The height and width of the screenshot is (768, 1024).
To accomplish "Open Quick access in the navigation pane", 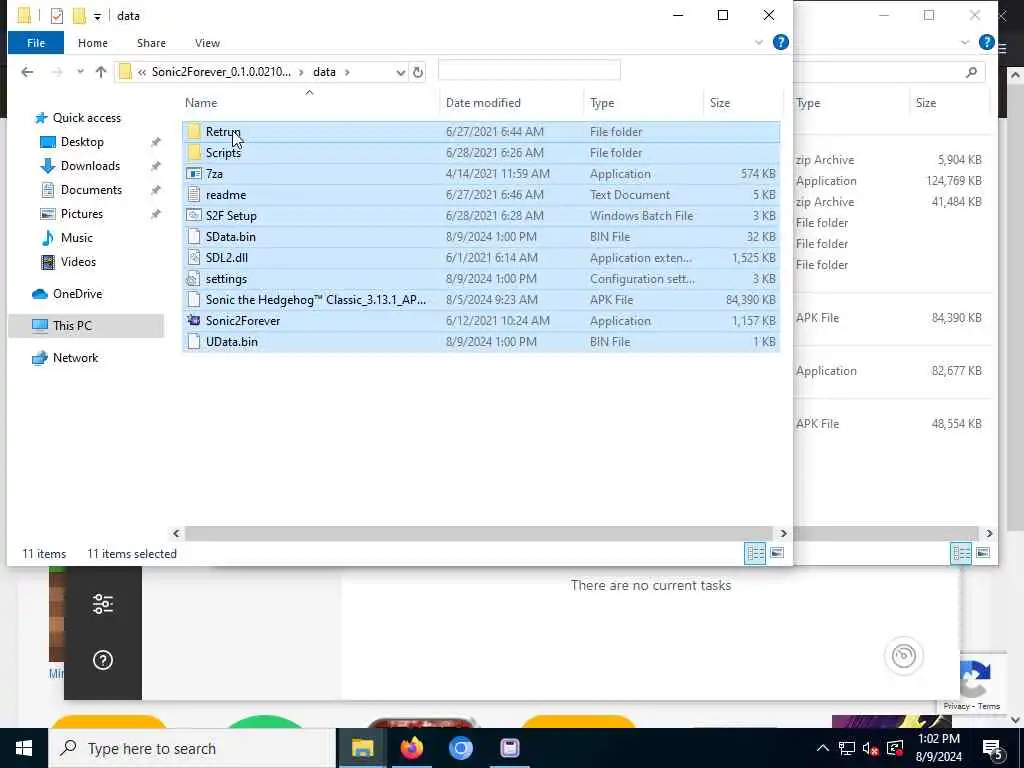I will point(86,118).
